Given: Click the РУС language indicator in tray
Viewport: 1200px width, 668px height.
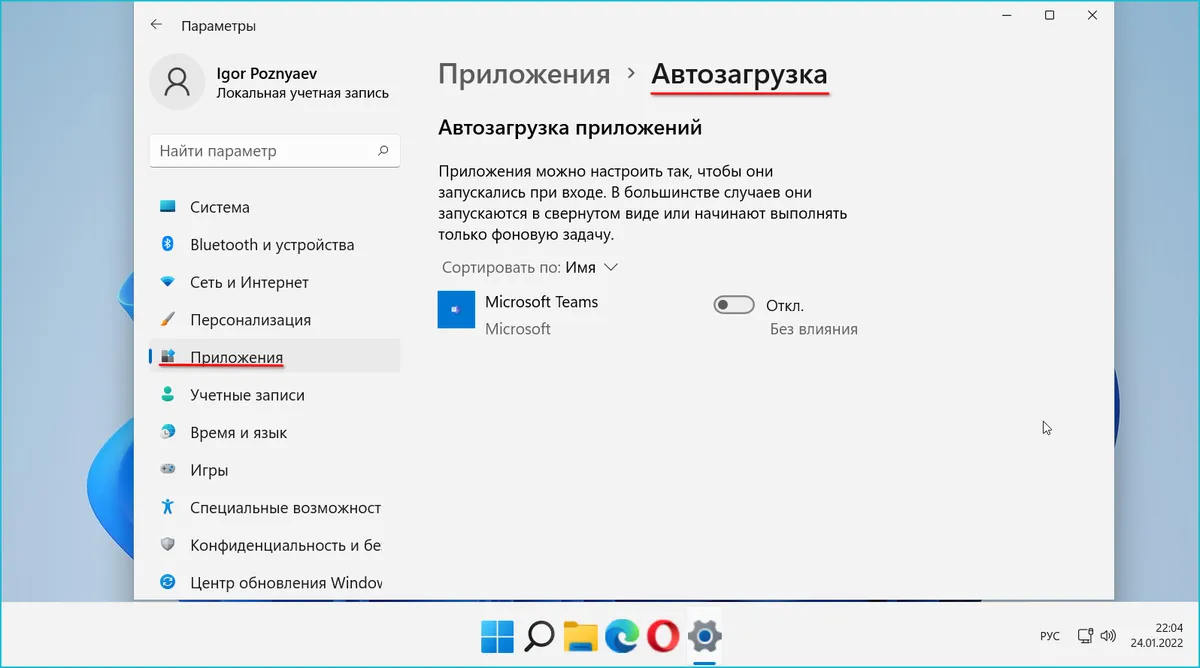Looking at the screenshot, I should pyautogui.click(x=1050, y=636).
